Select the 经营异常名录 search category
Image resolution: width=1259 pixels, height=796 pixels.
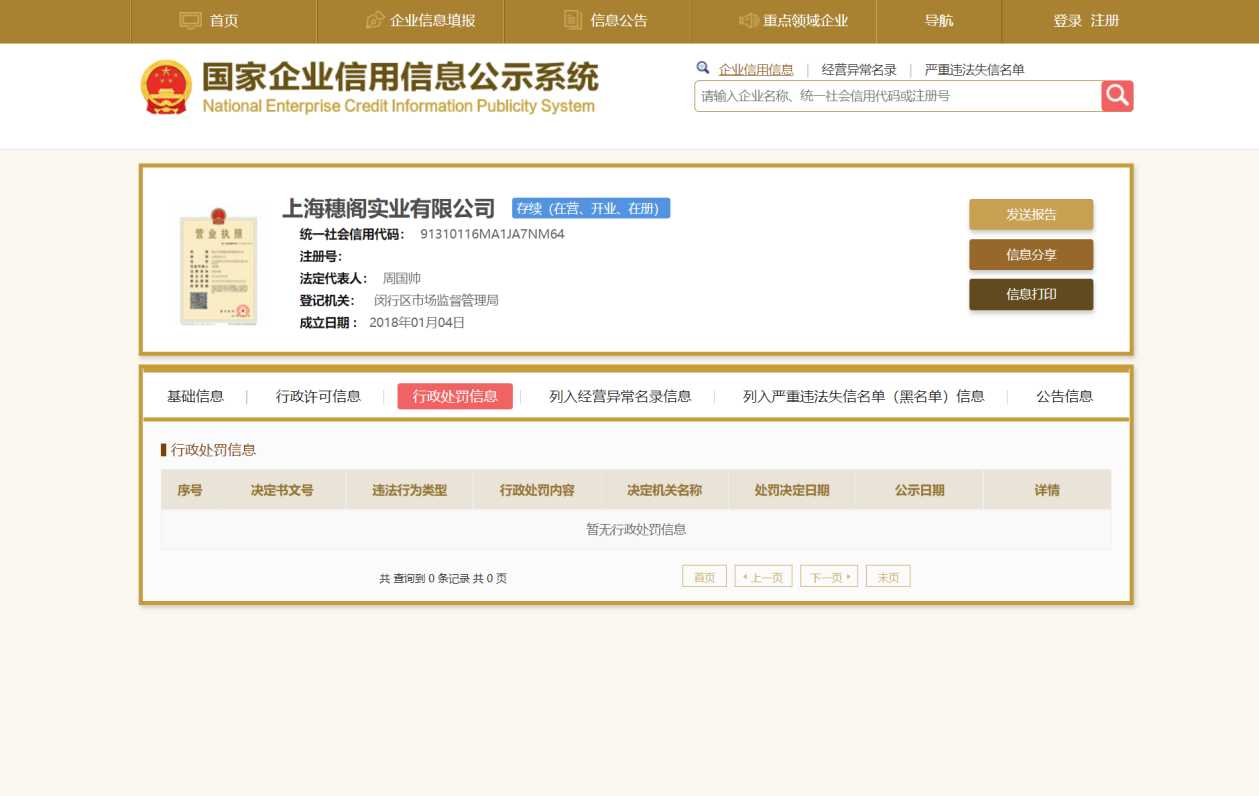(x=859, y=70)
